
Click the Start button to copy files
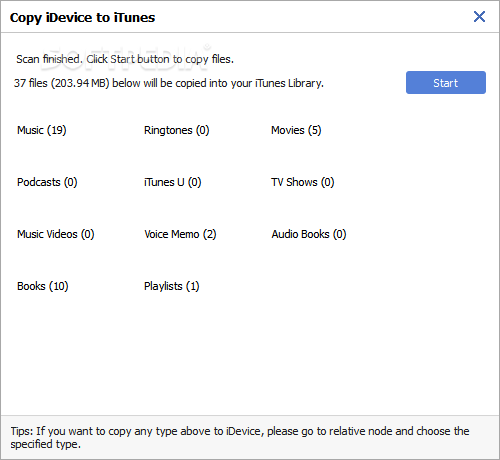tap(446, 82)
